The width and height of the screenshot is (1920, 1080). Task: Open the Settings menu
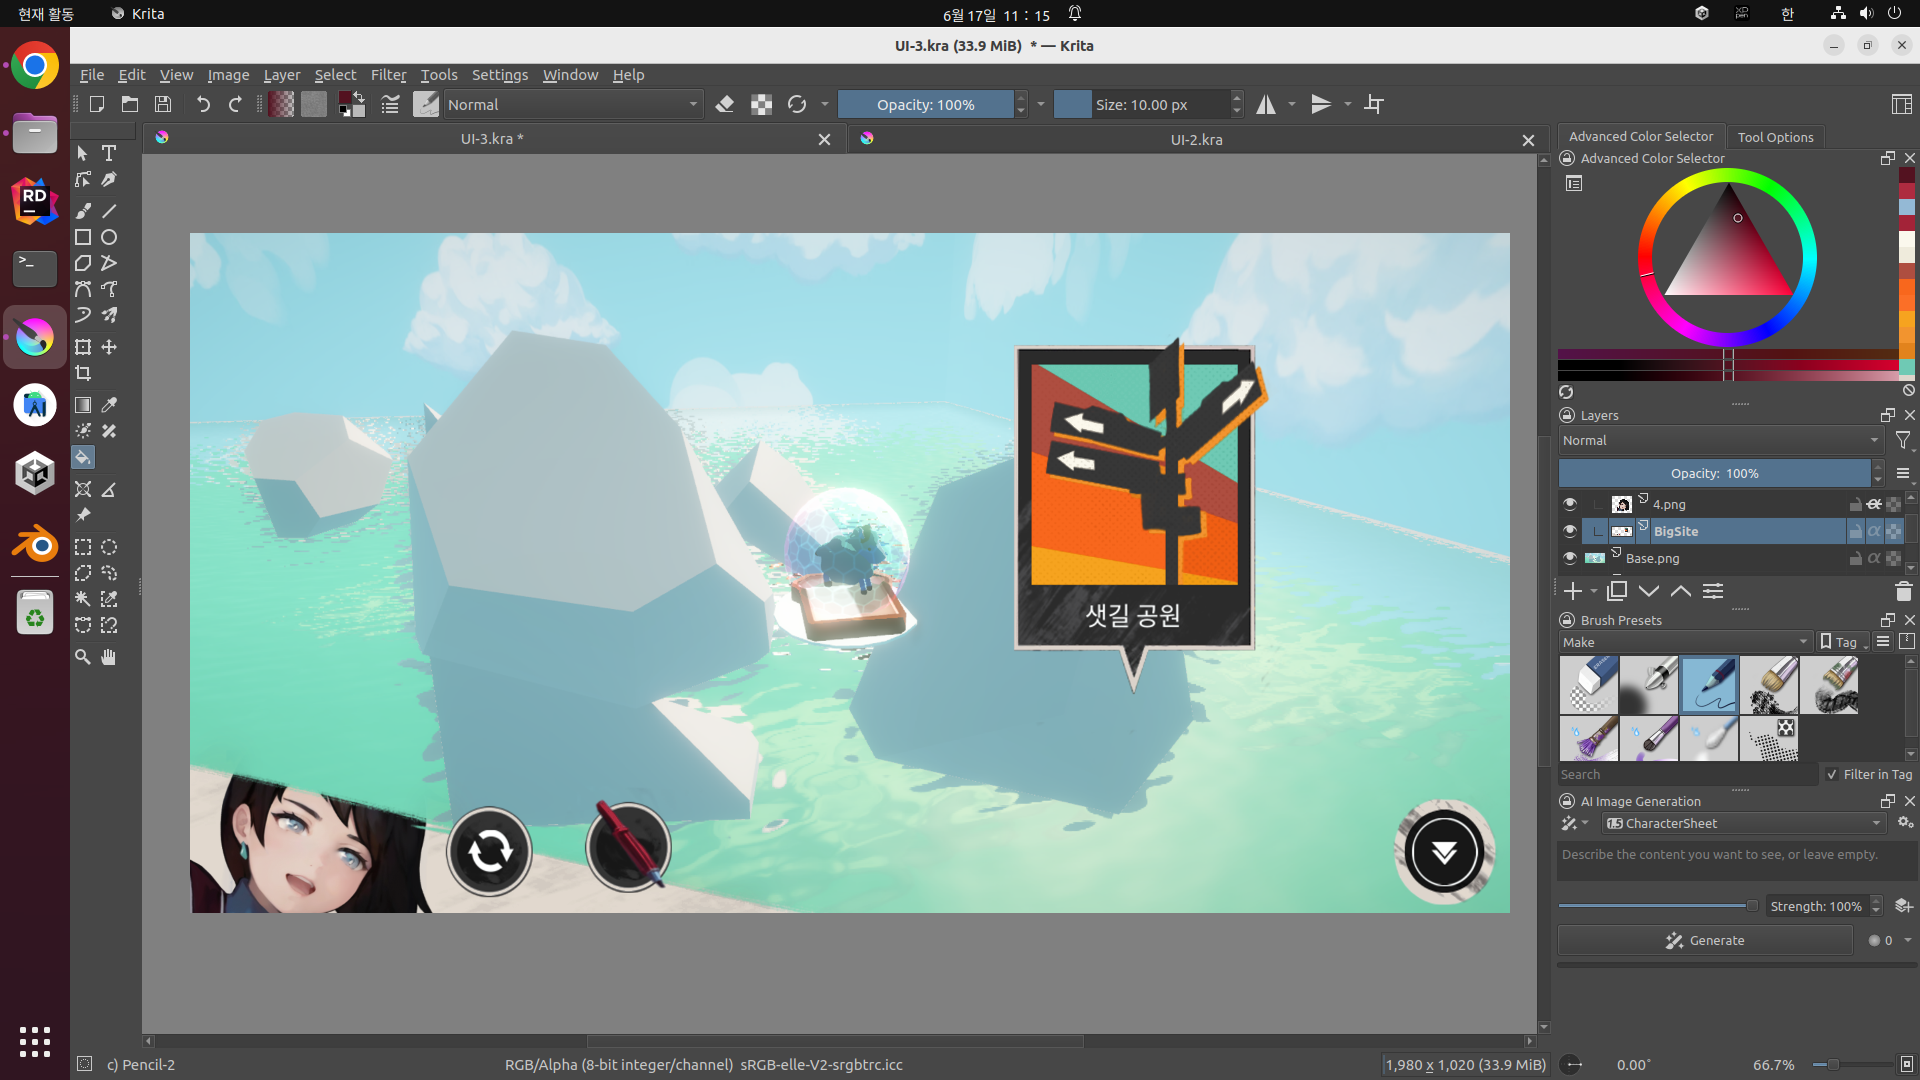click(x=500, y=75)
